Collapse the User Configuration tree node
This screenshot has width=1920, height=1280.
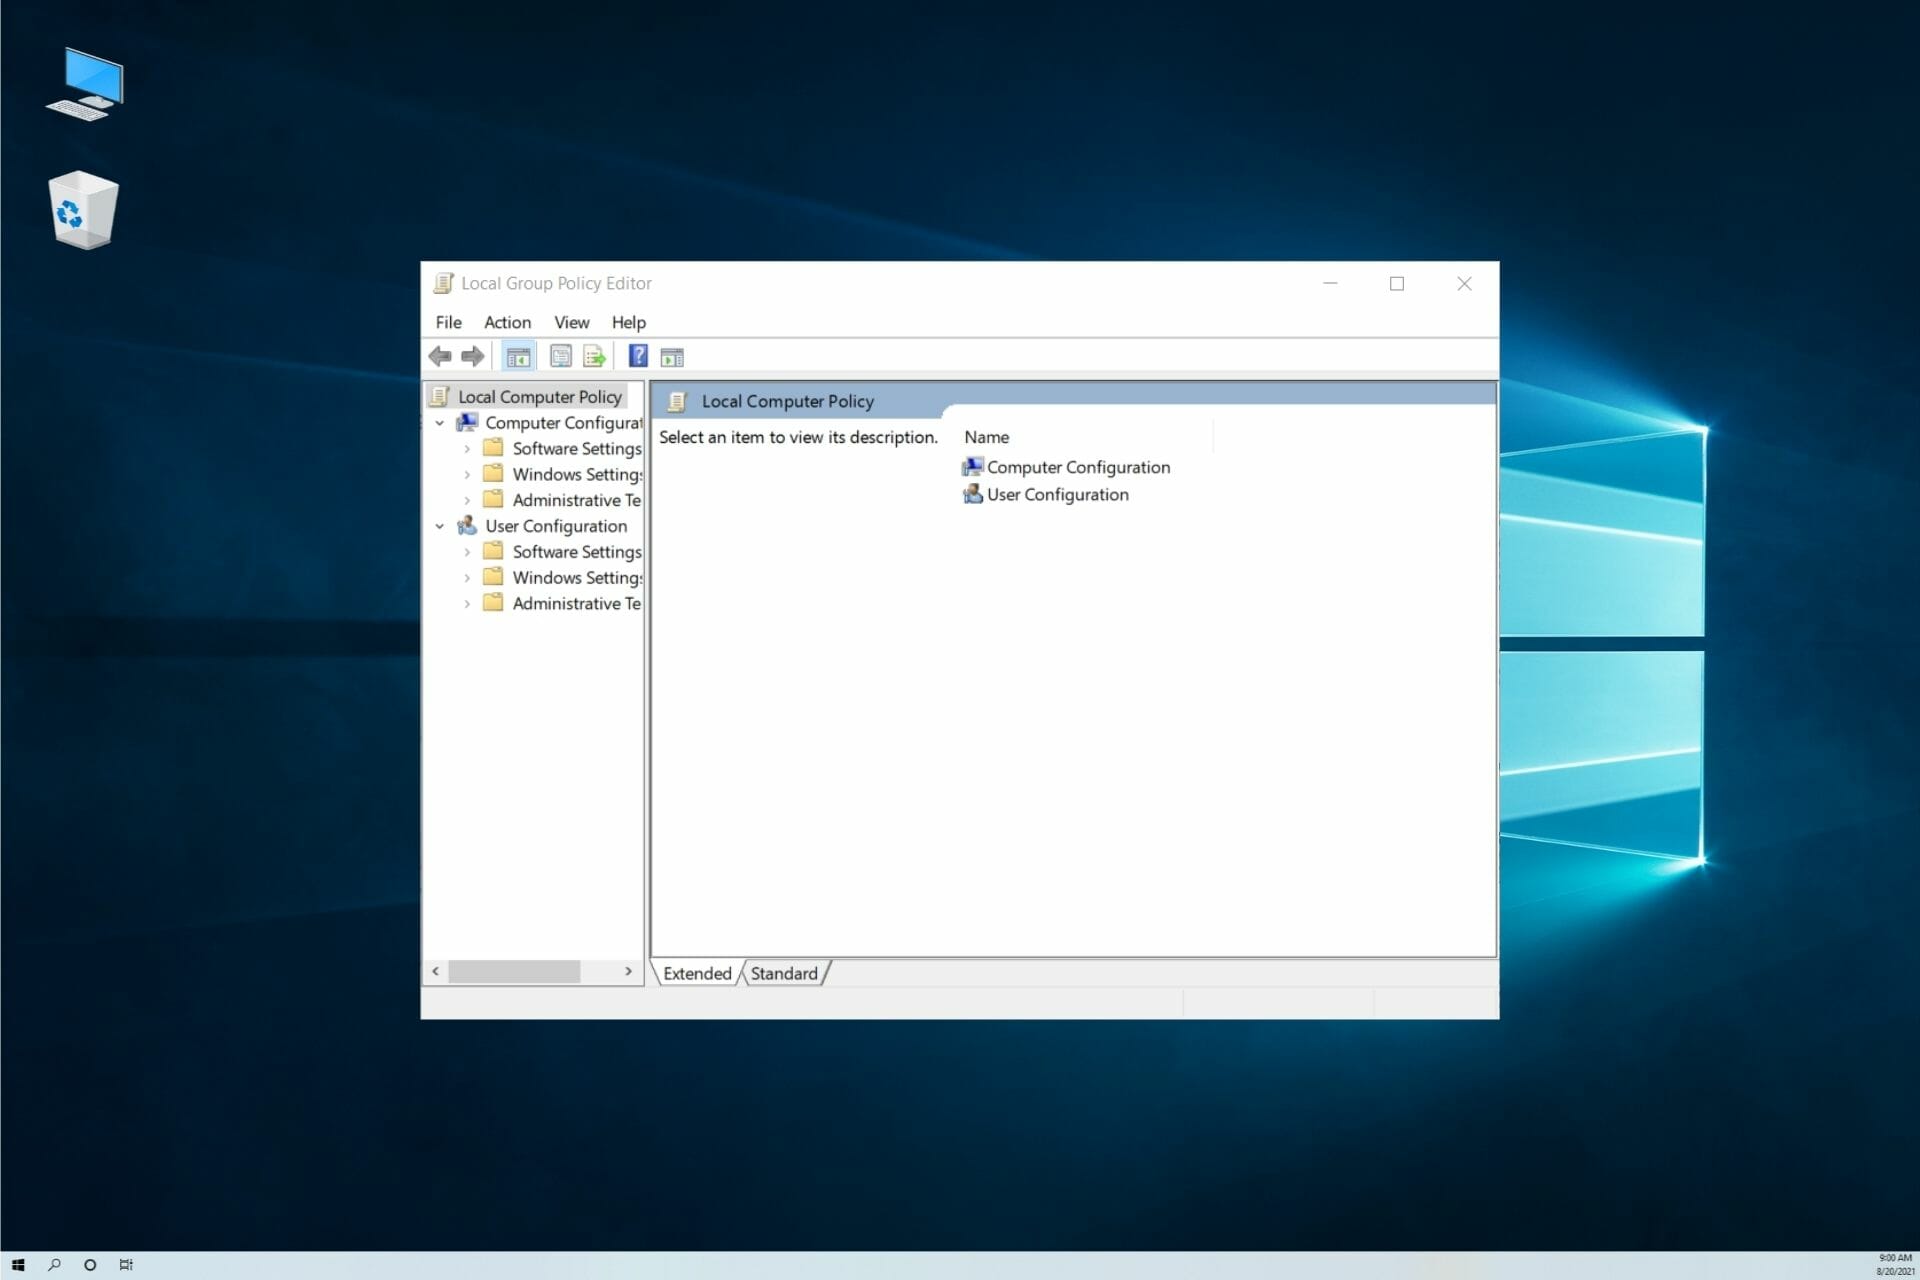[440, 526]
